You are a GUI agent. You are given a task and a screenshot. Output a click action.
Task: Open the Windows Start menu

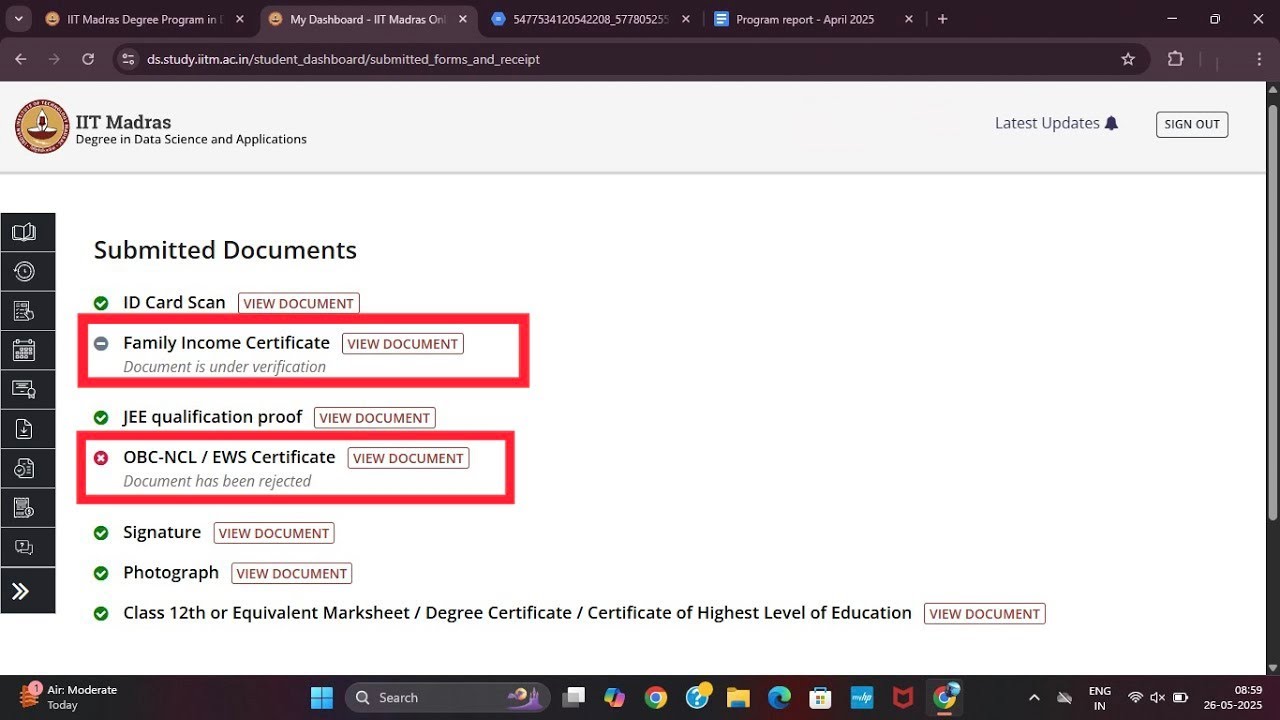pyautogui.click(x=321, y=697)
